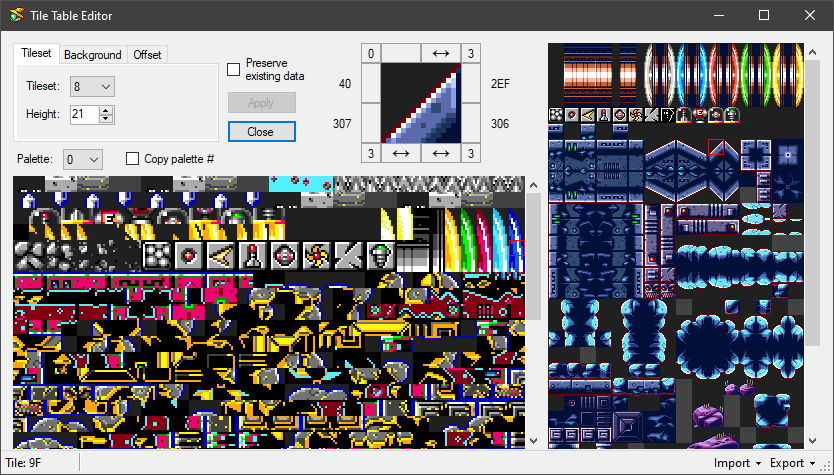
Task: Click the red-outlined blue tile in graphics panel
Action: coord(517,248)
